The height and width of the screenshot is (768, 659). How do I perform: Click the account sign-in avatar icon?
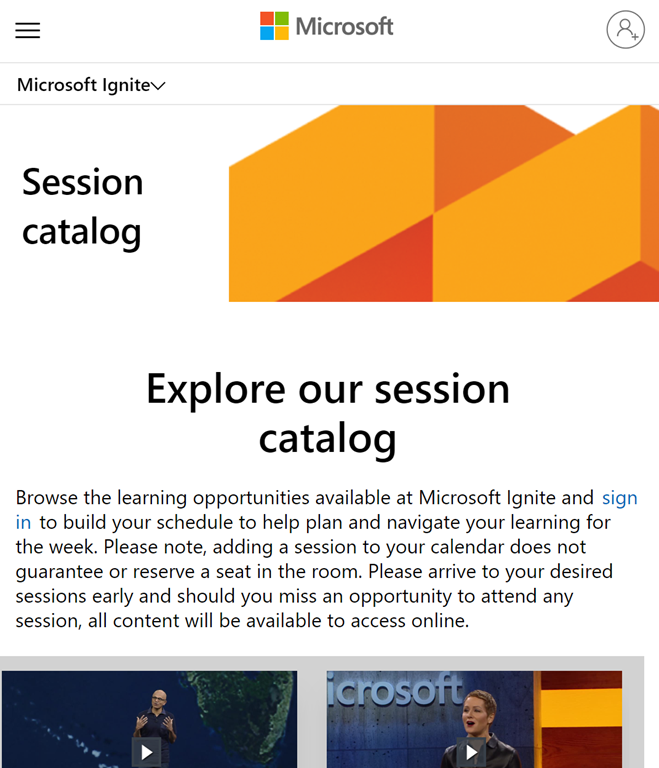tap(625, 29)
